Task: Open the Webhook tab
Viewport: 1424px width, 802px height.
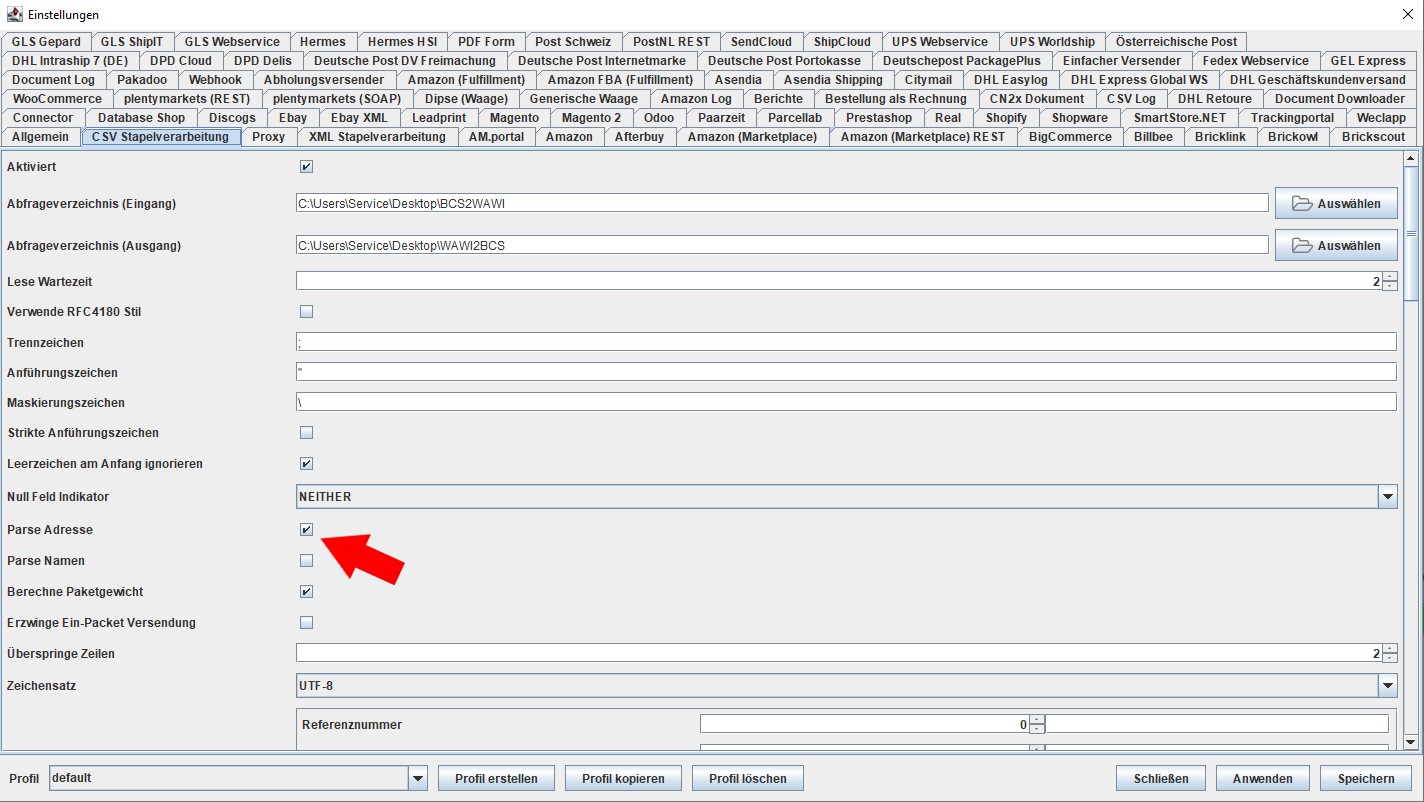Action: (x=215, y=80)
